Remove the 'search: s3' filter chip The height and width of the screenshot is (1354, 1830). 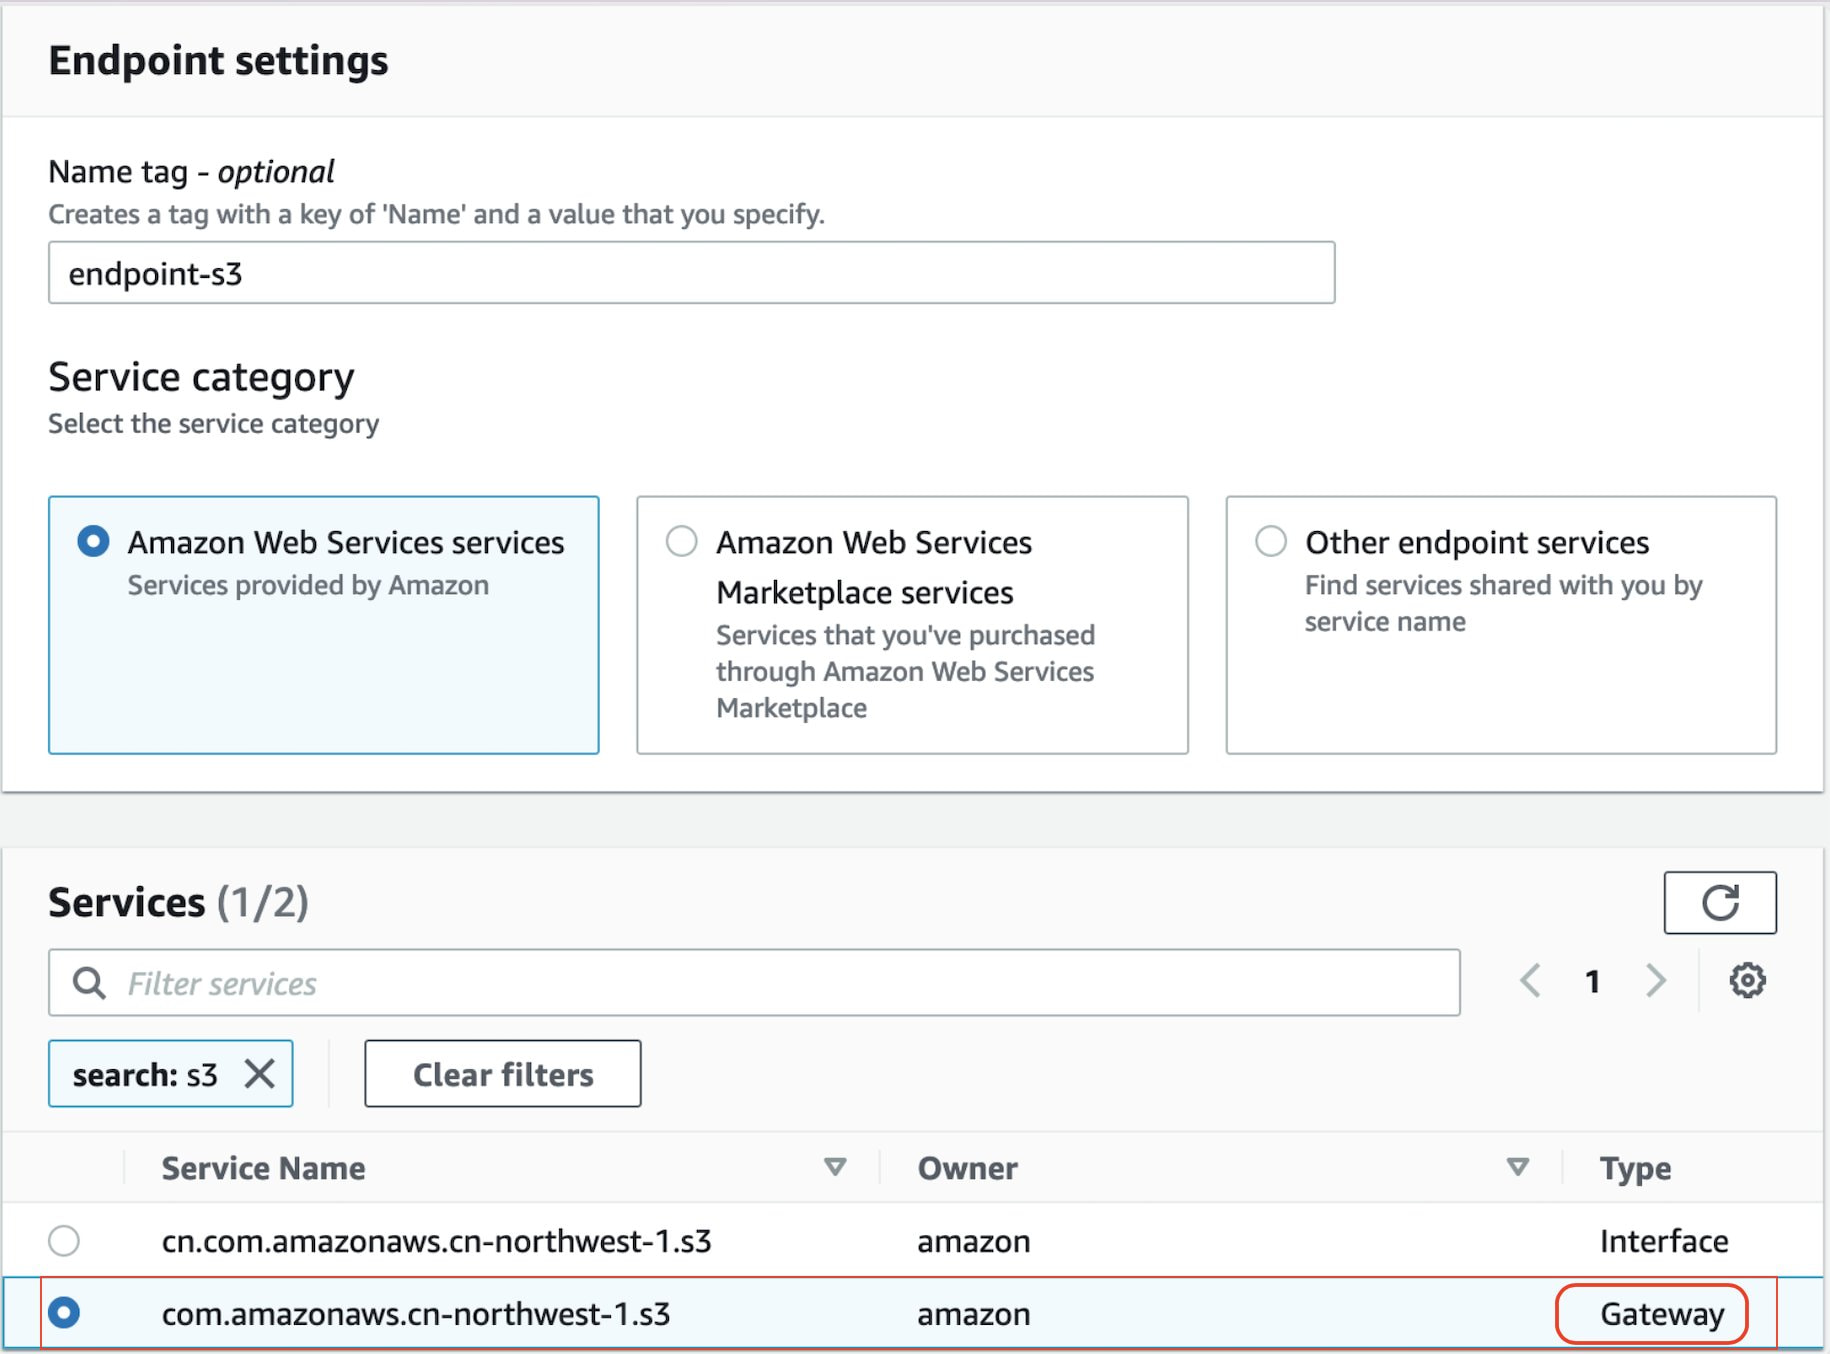coord(260,1074)
